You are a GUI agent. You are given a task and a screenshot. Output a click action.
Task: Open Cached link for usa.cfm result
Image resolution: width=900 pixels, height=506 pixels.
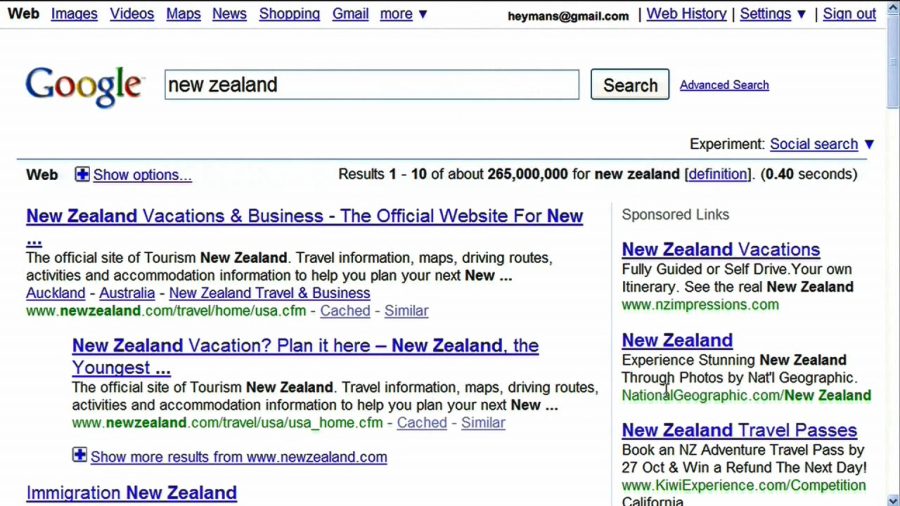pos(345,311)
